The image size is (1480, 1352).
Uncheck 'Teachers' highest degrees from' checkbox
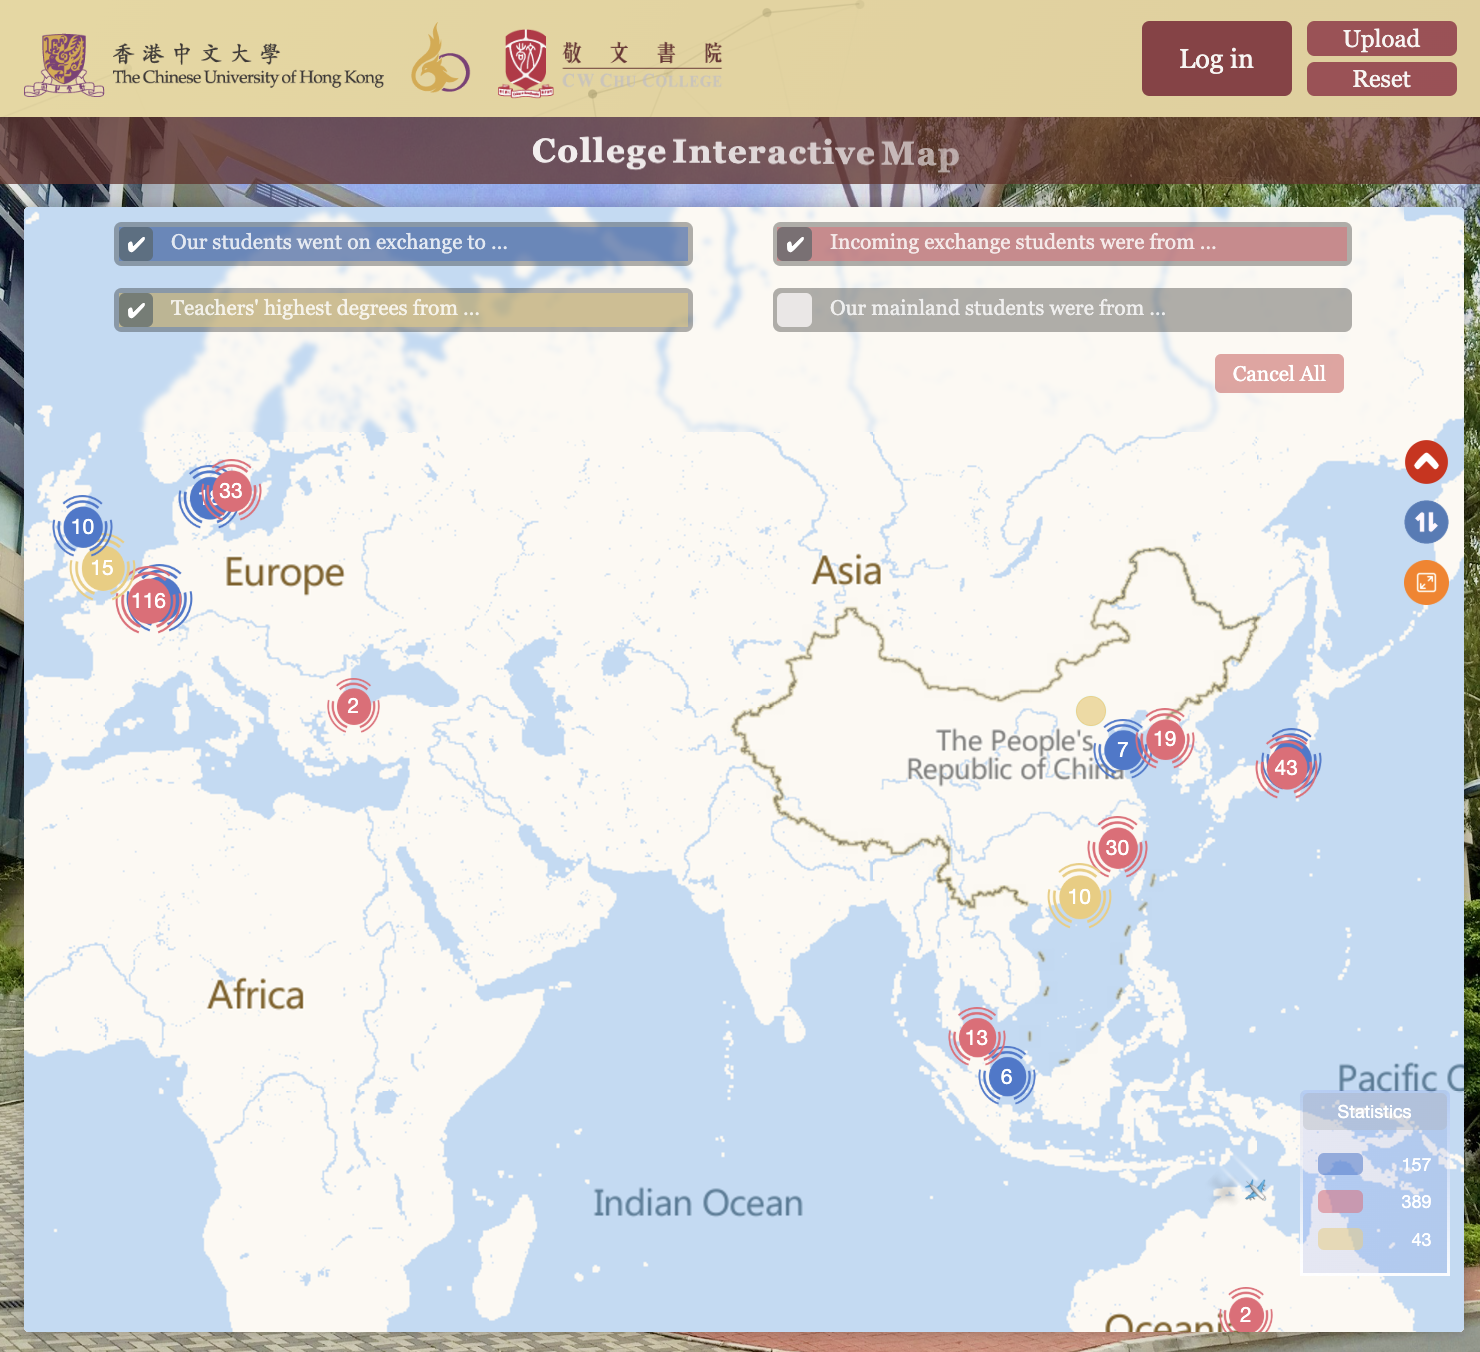click(x=136, y=310)
